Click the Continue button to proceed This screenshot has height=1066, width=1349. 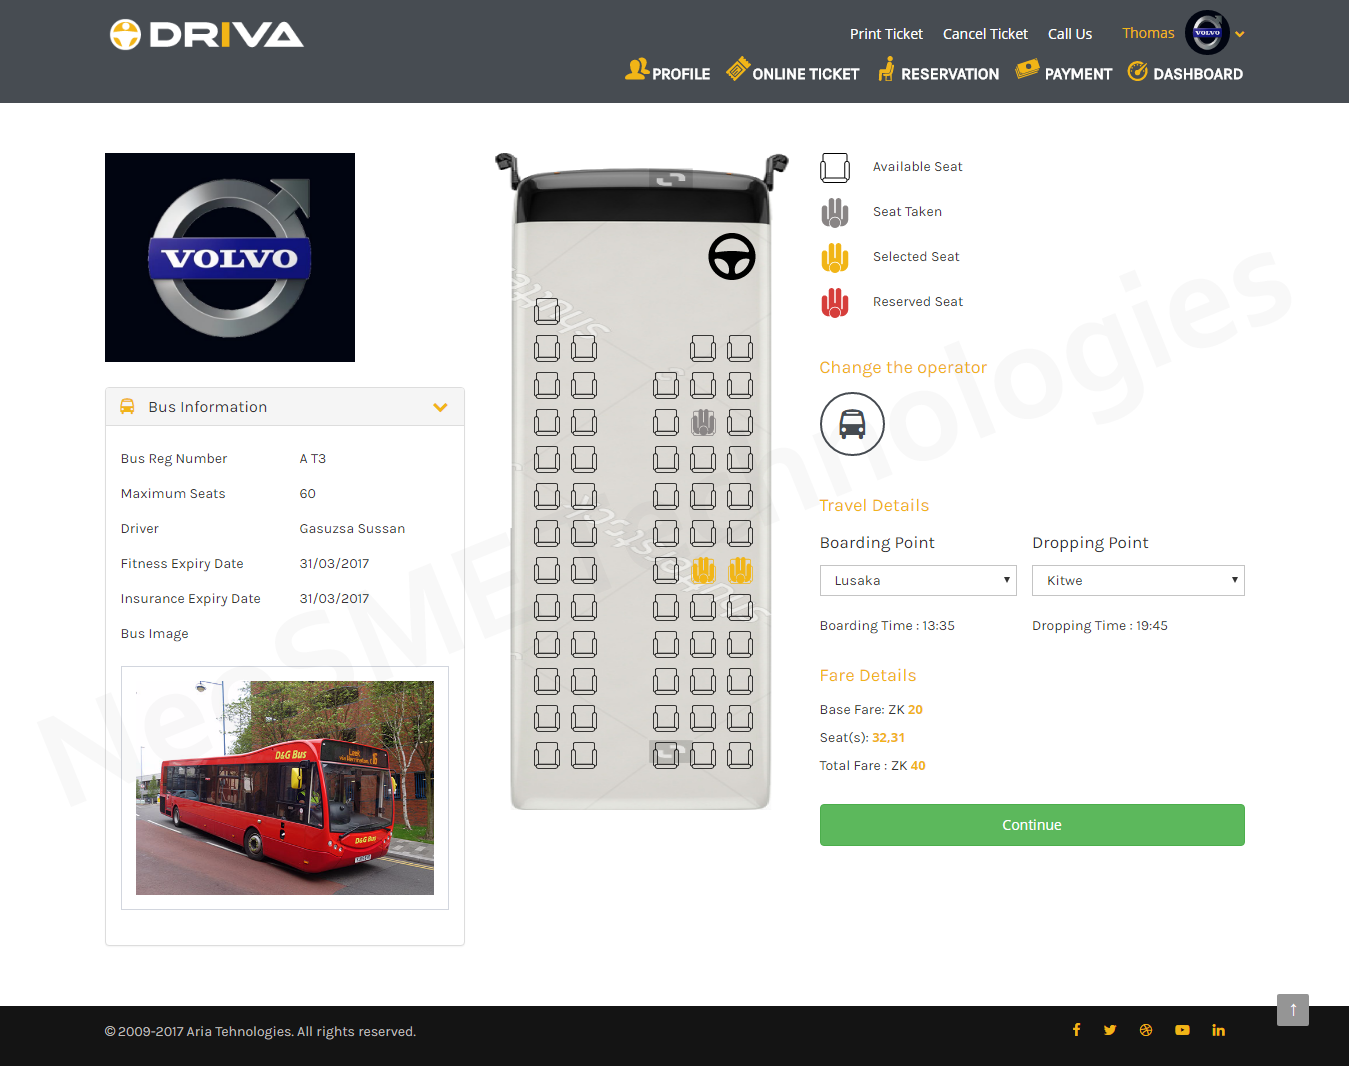[1031, 824]
